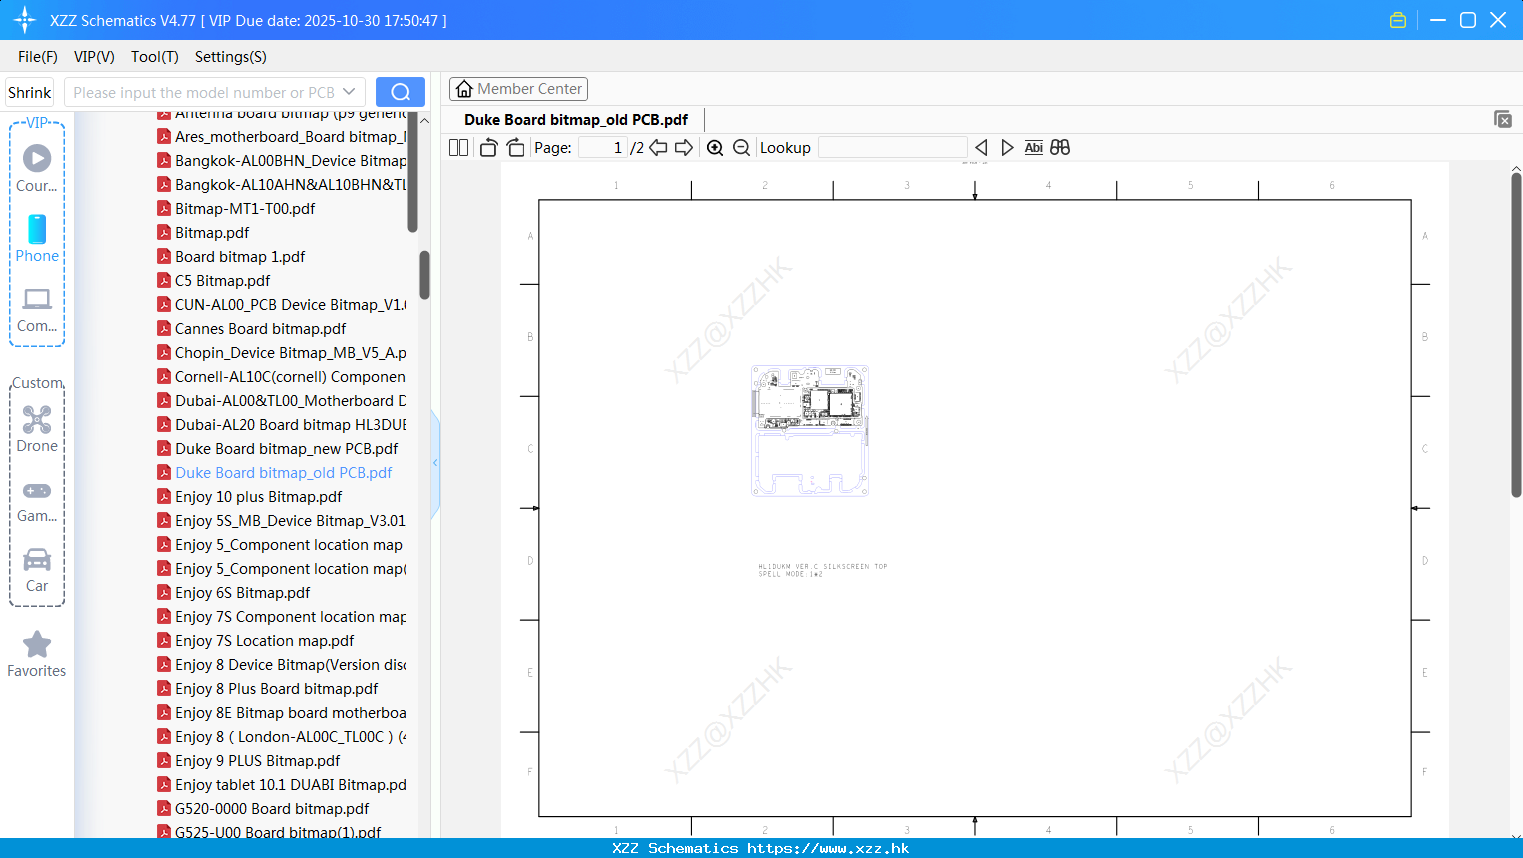This screenshot has height=858, width=1523.
Task: Open the model number dropdown arrow
Action: tap(349, 92)
